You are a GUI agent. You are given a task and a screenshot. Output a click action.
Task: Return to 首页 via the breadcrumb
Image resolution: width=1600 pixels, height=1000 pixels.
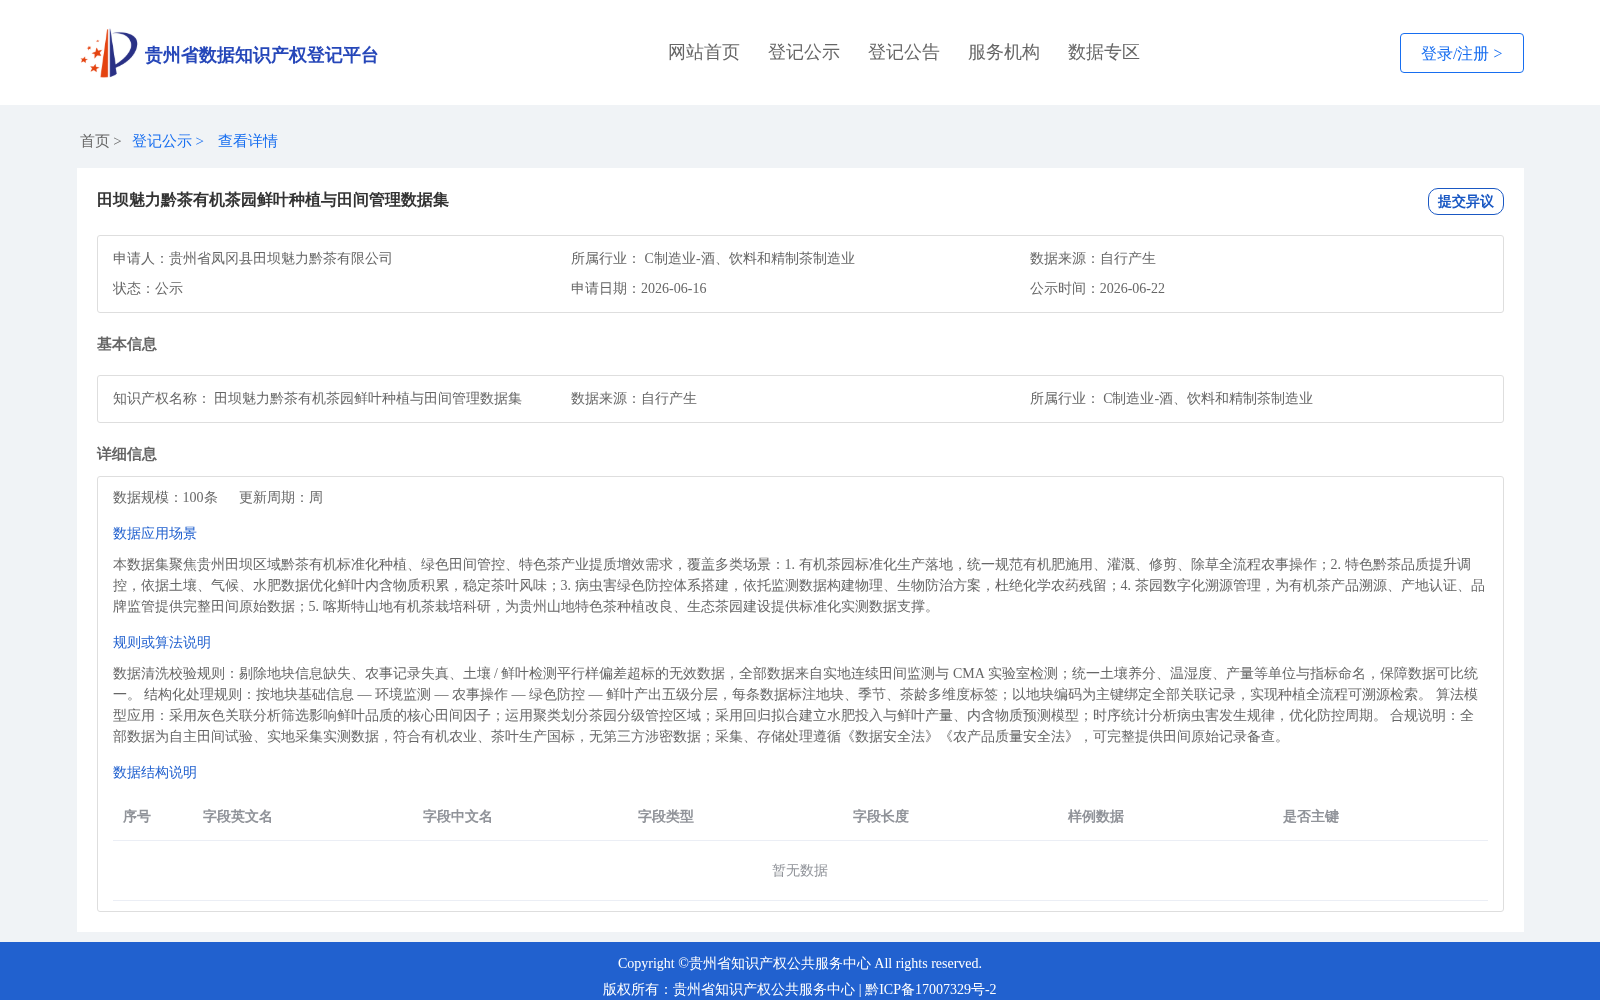[x=95, y=141]
